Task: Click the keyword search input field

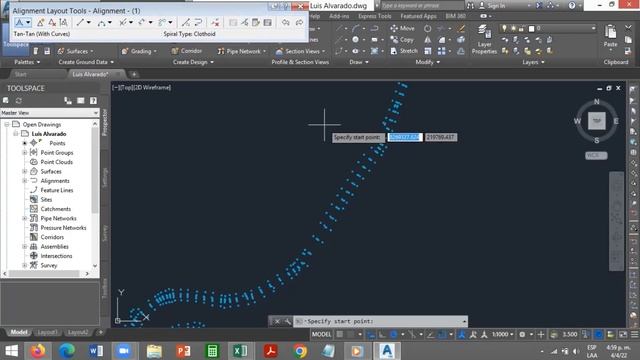Action: pos(422,5)
